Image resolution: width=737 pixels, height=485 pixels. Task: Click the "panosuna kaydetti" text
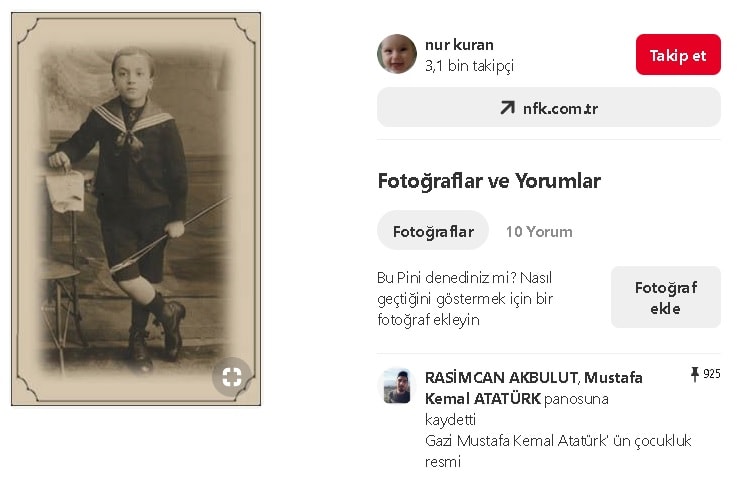tap(517, 409)
